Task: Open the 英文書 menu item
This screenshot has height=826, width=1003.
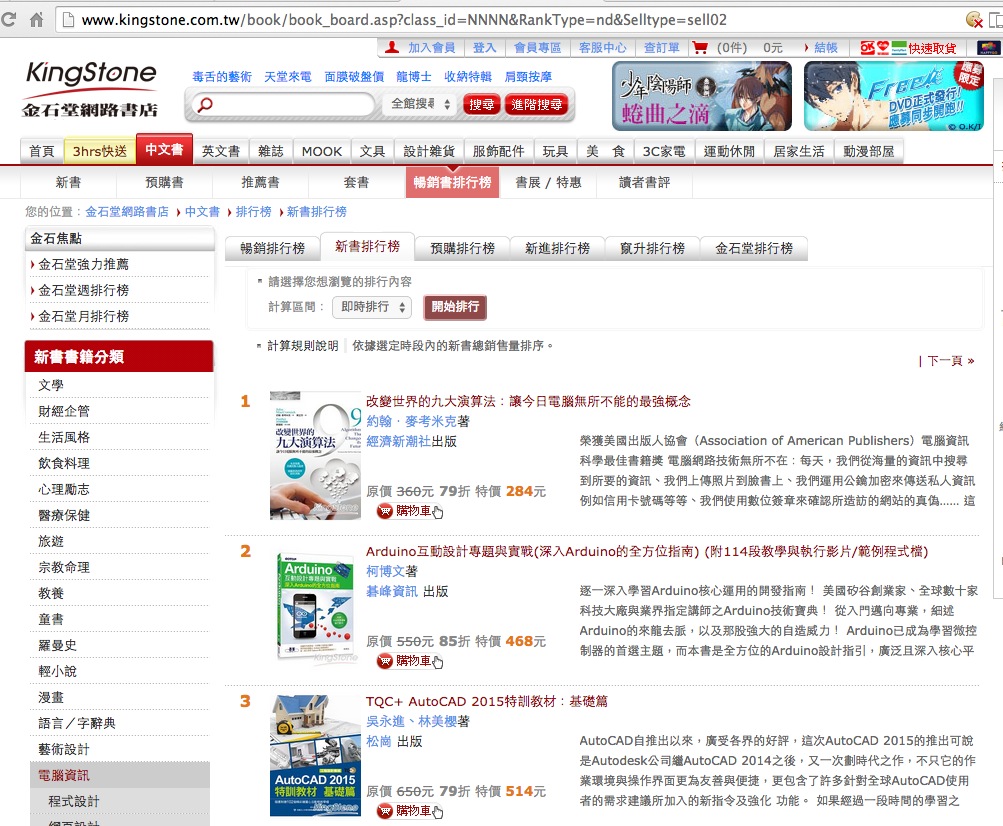Action: pos(221,152)
